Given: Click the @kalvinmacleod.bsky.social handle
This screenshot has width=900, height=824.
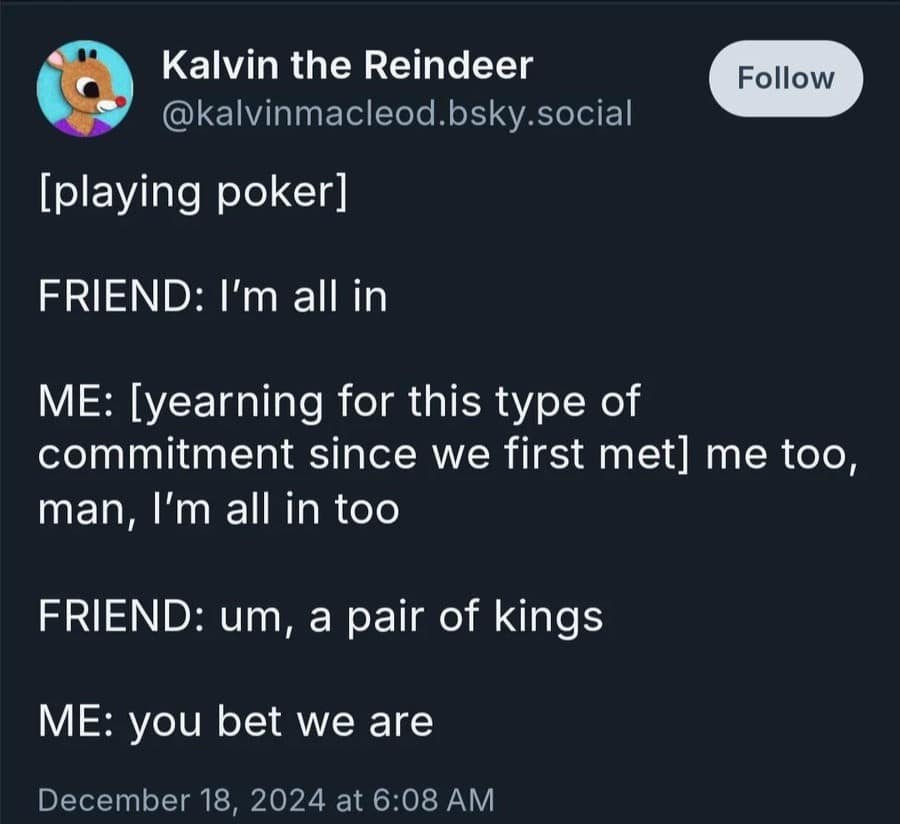Looking at the screenshot, I should [396, 115].
